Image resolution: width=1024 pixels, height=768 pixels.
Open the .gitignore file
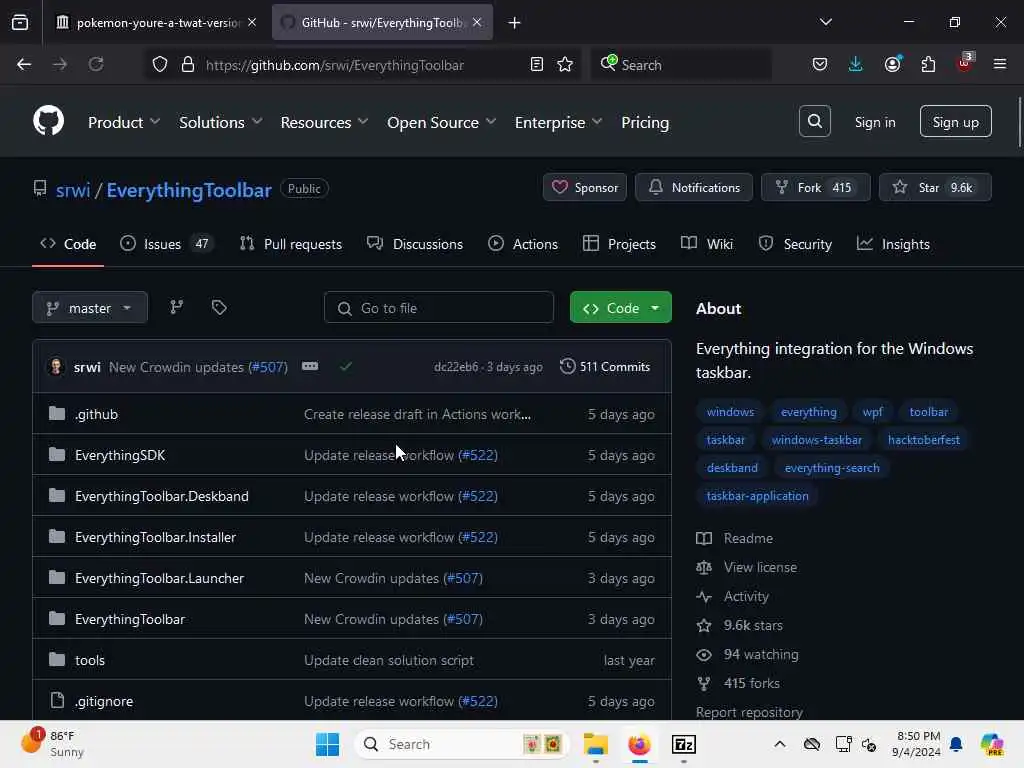click(x=104, y=701)
